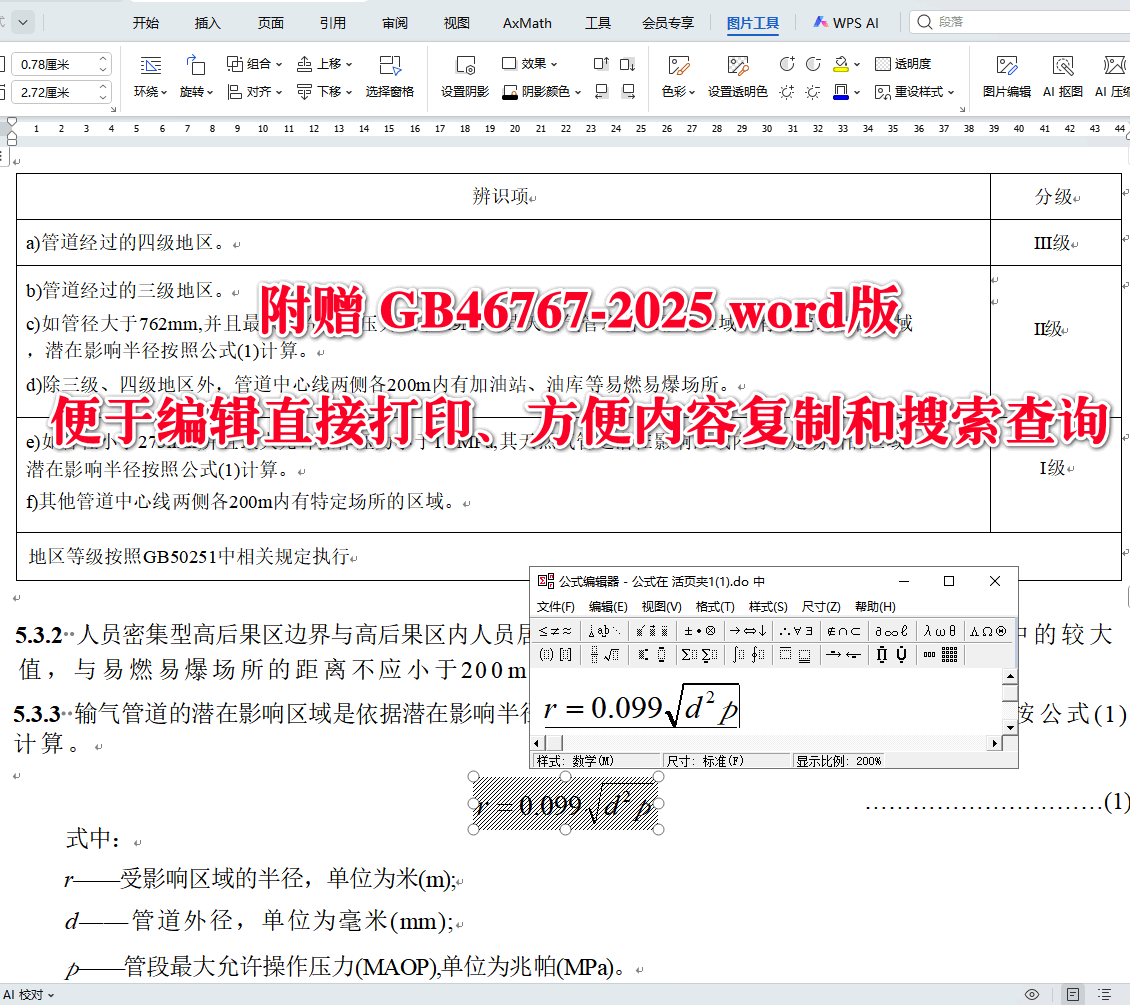1130x1005 pixels.
Task: Click the WPS AI button
Action: 845,22
